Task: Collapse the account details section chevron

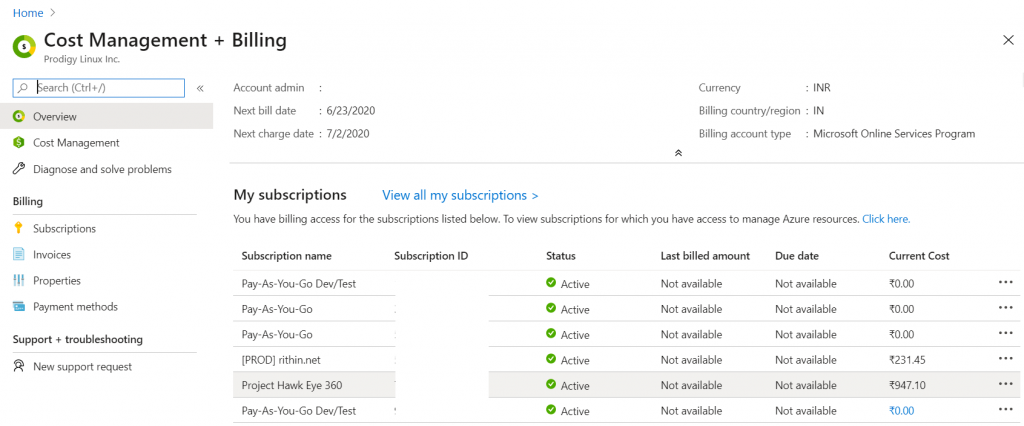Action: (x=678, y=153)
